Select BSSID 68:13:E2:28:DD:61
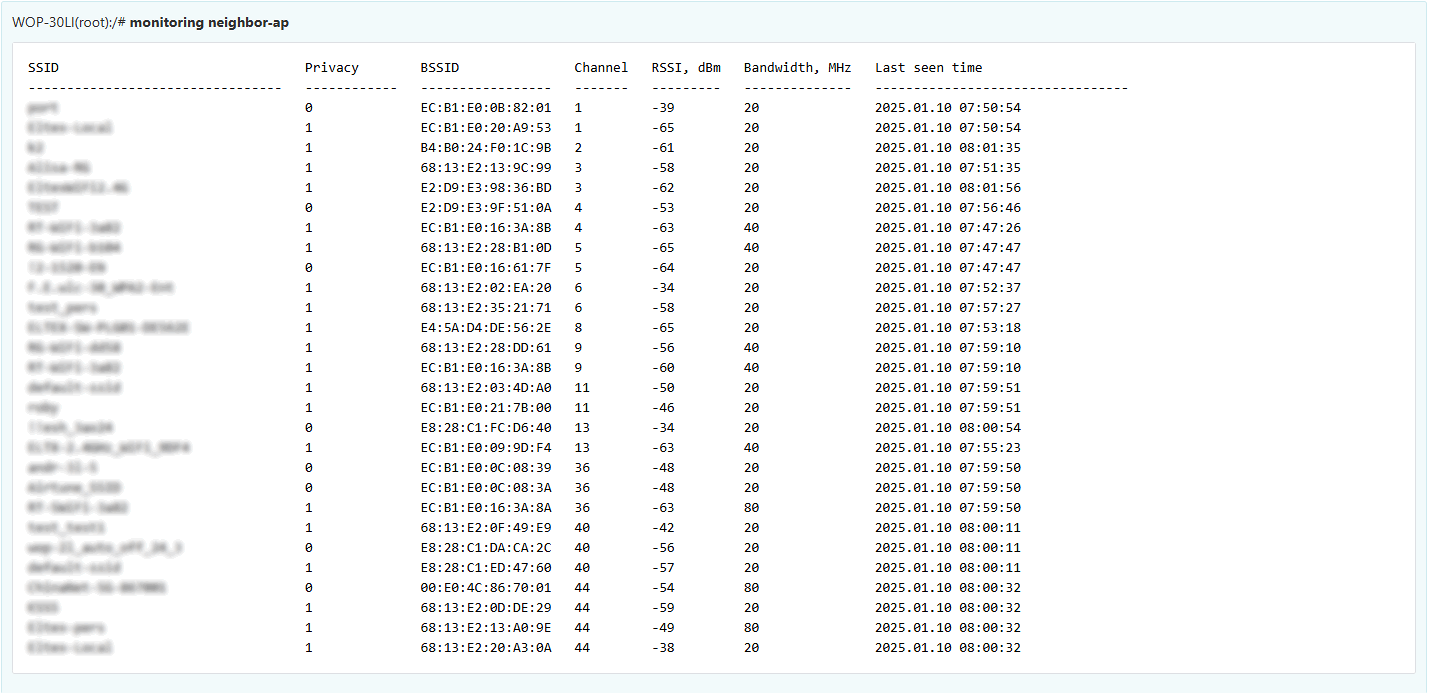 coord(486,348)
